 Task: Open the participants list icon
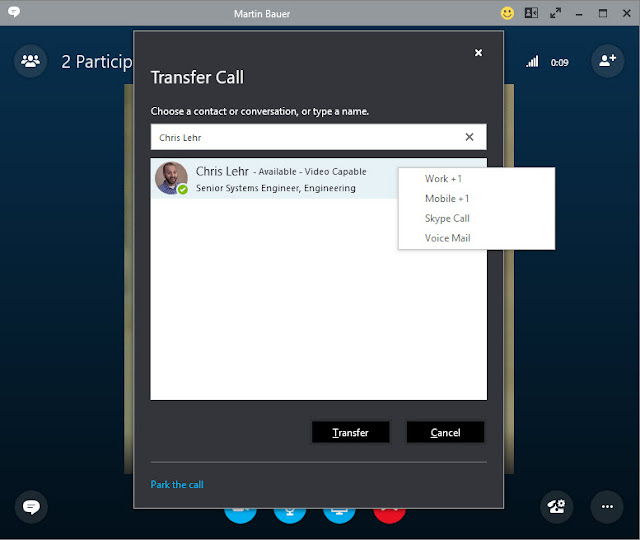tap(30, 61)
